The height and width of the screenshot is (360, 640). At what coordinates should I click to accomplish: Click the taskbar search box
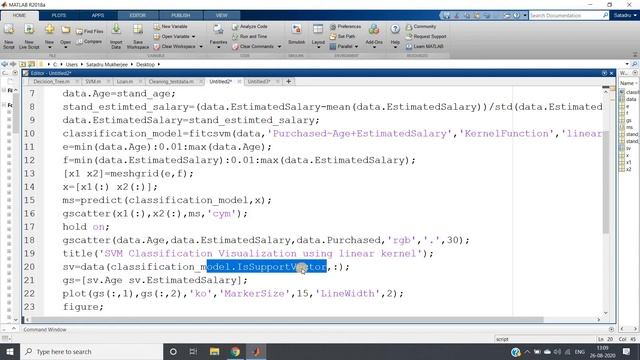point(91,351)
